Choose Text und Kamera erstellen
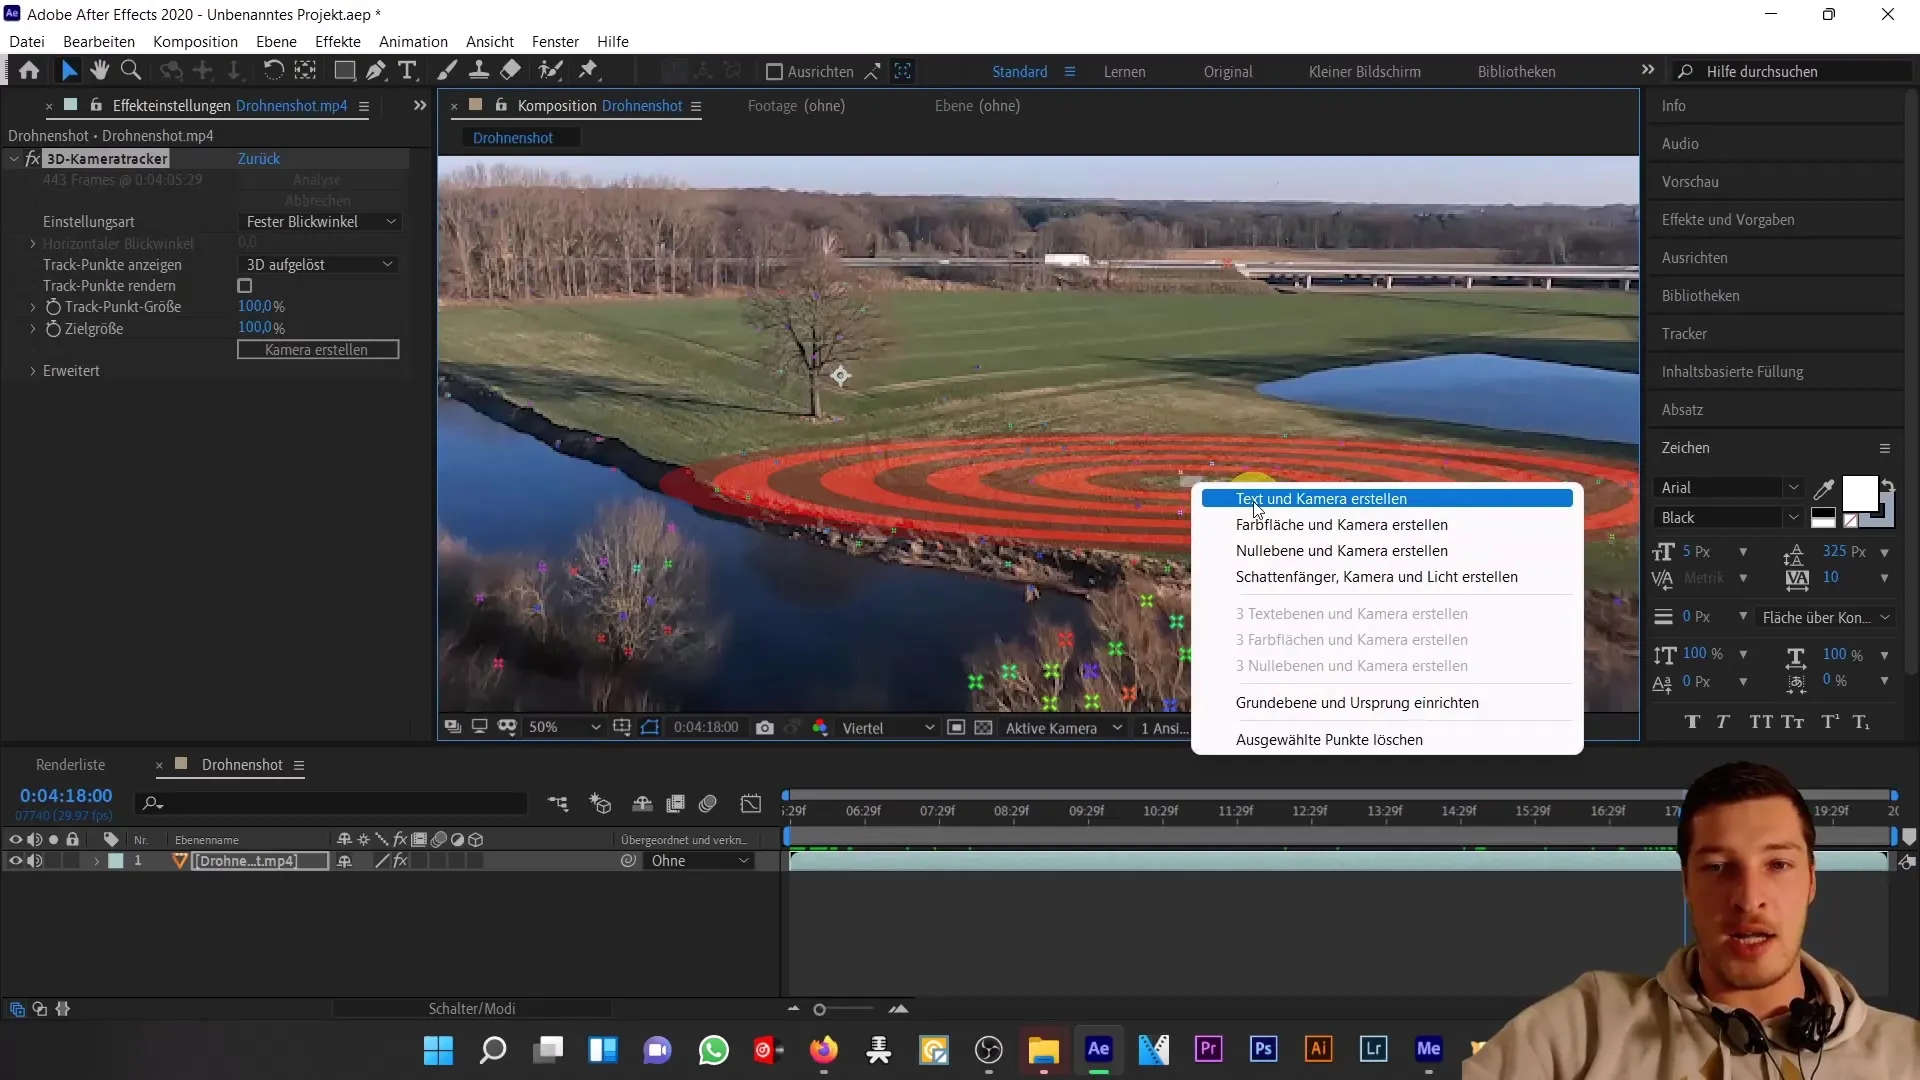 coord(1387,499)
